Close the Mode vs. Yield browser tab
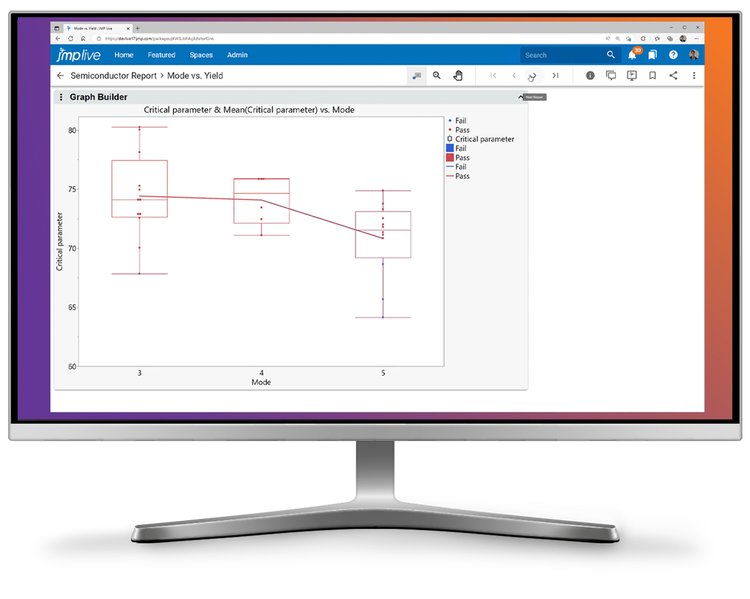The width and height of the screenshot is (750, 599). pyautogui.click(x=128, y=28)
